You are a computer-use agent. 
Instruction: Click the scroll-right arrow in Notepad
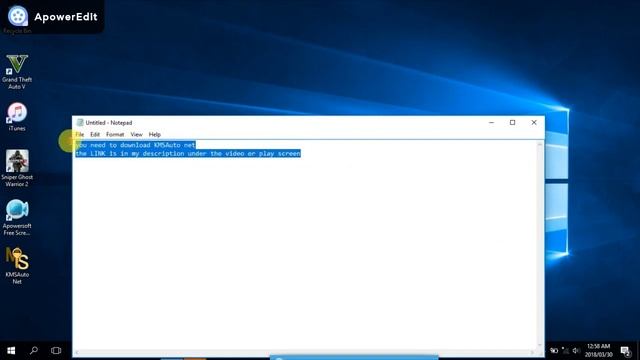click(x=532, y=353)
